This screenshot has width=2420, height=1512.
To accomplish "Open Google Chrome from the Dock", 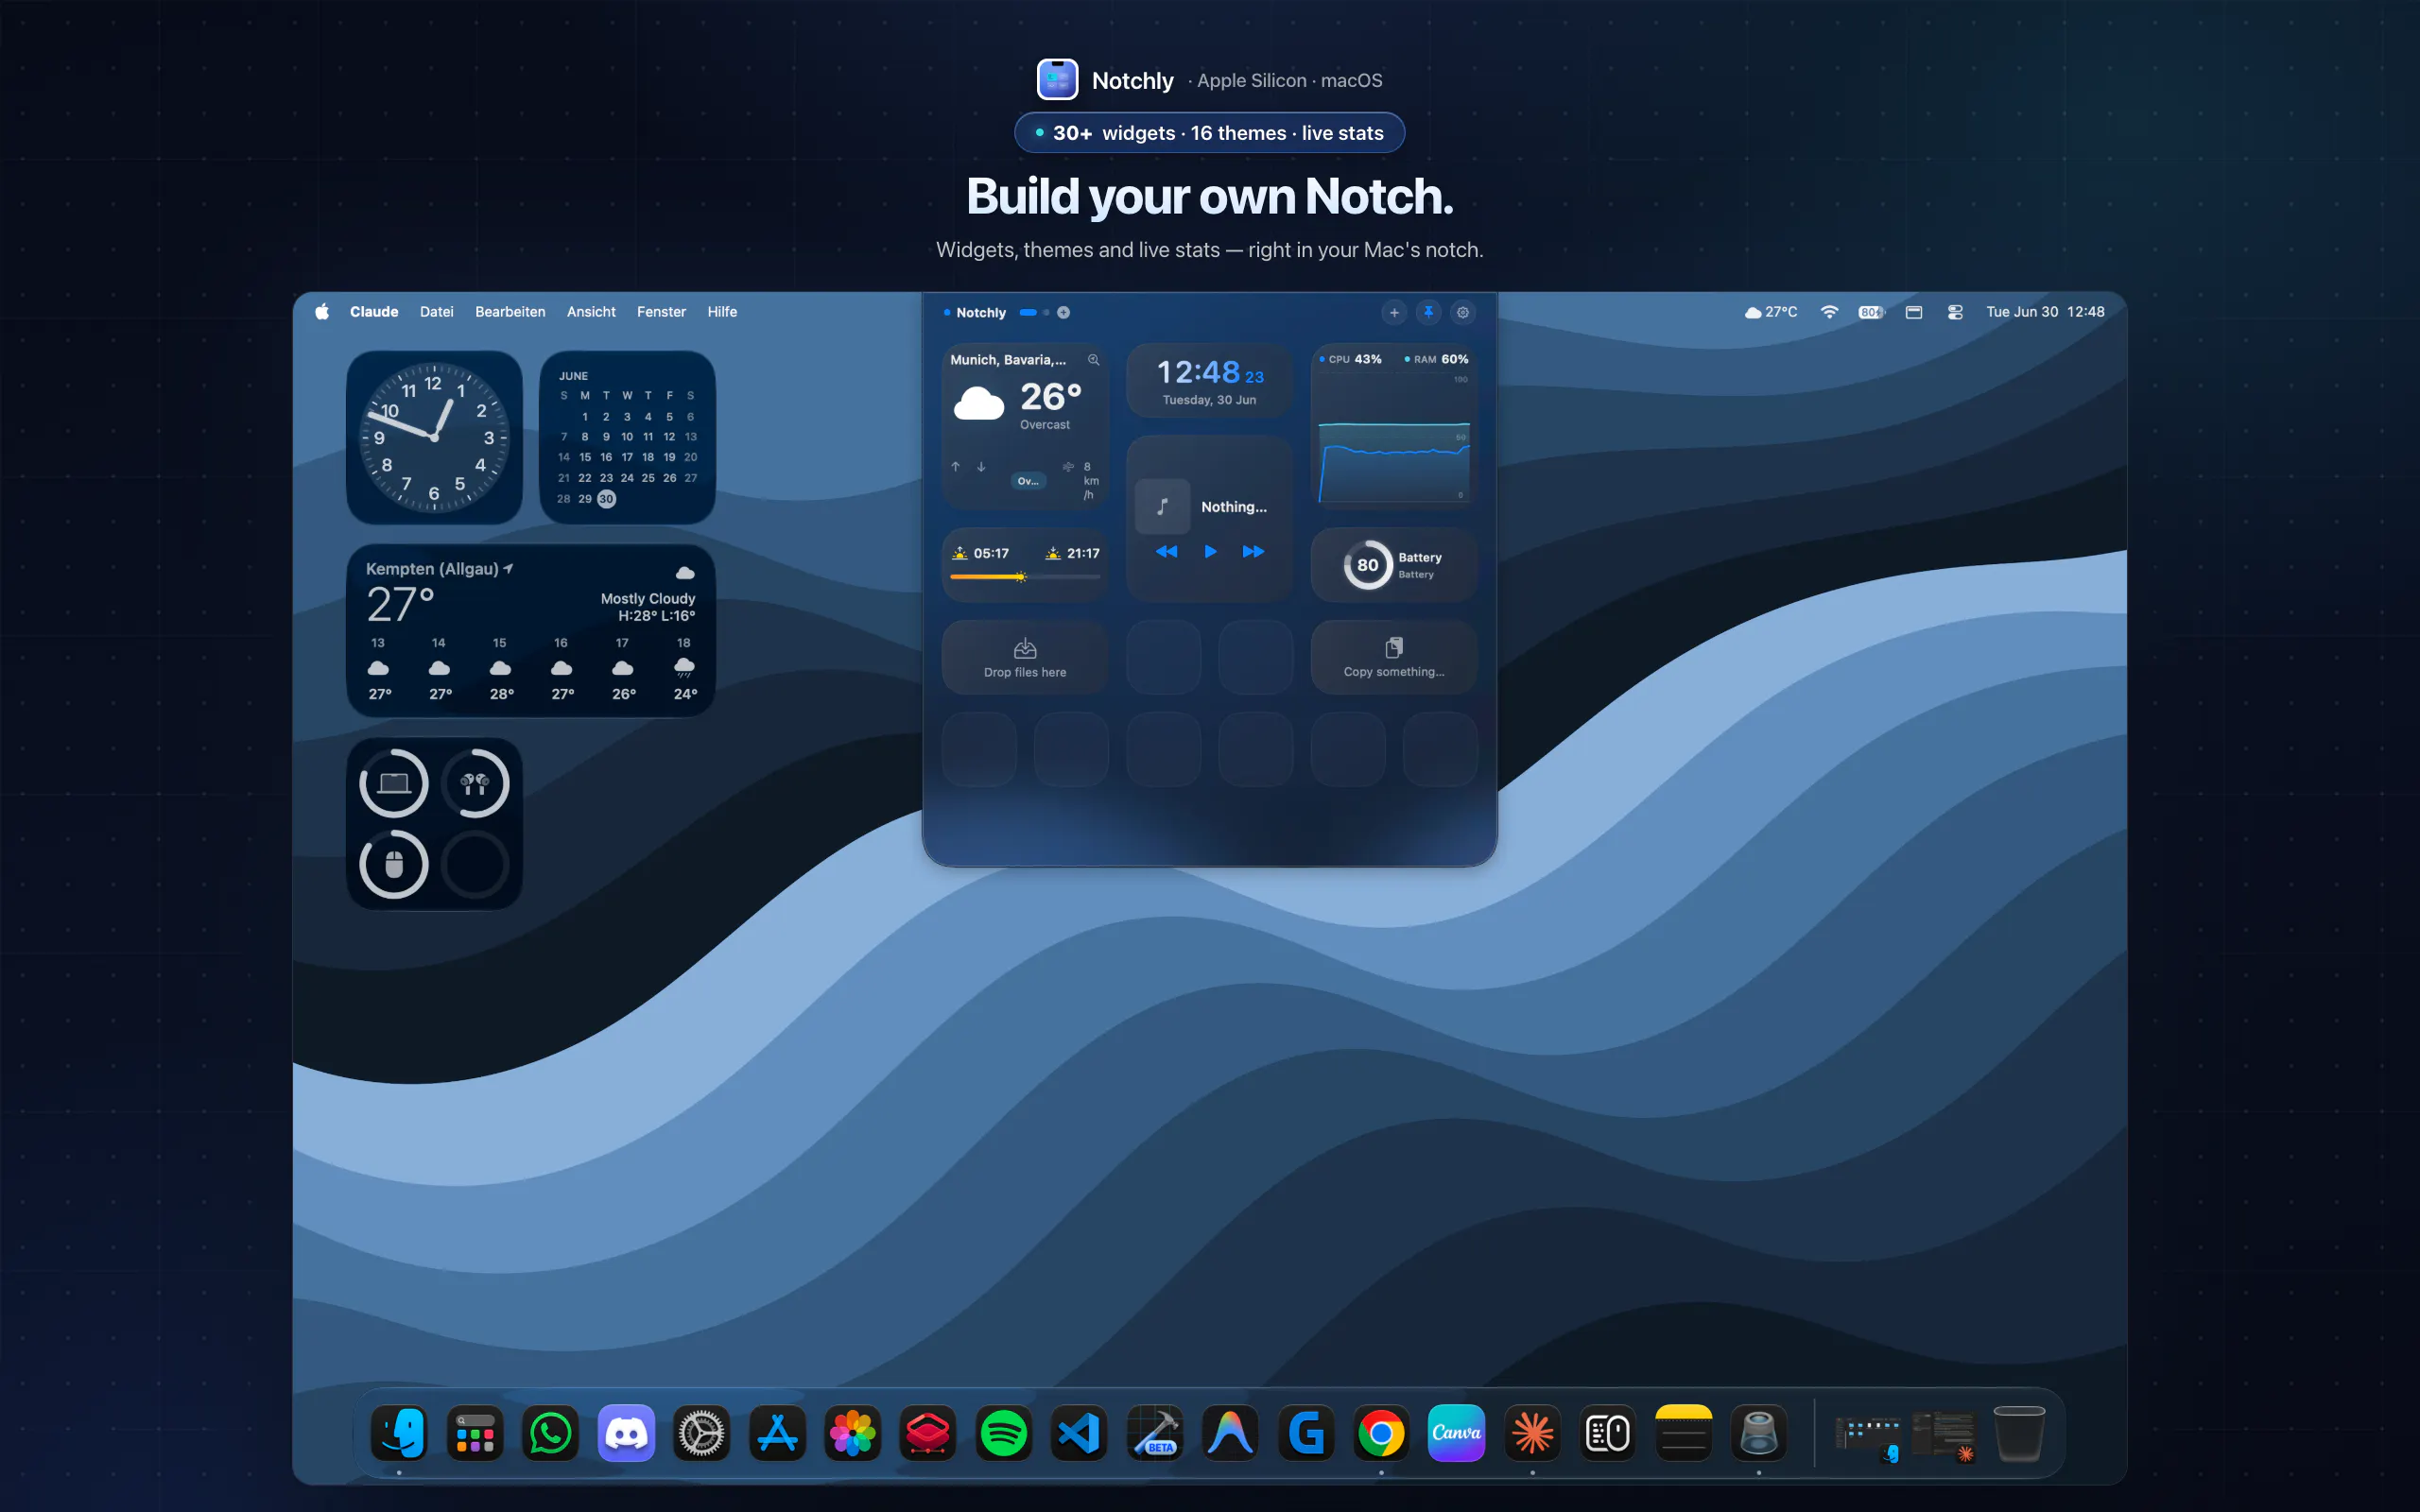I will point(1381,1433).
